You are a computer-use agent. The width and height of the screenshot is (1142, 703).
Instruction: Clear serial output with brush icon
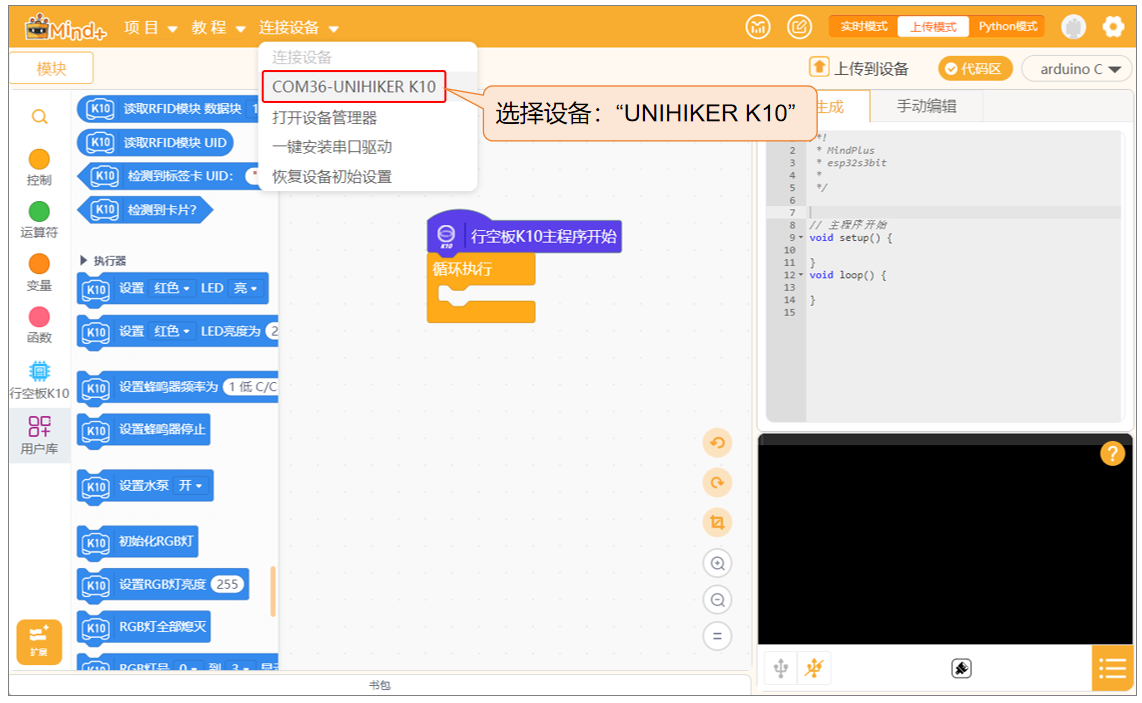(x=961, y=668)
